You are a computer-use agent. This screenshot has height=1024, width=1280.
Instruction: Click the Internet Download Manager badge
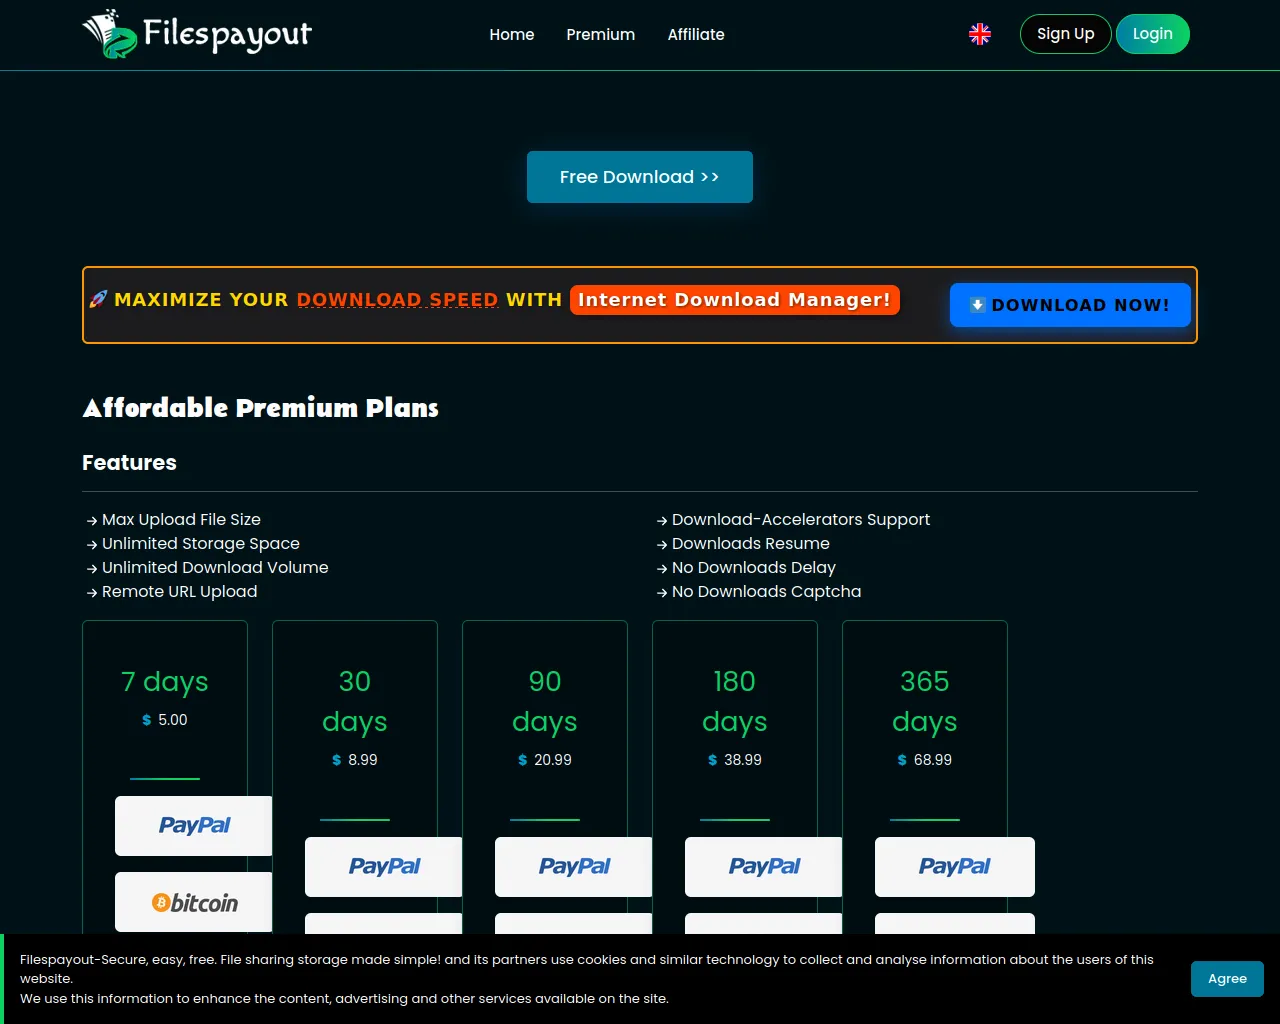pyautogui.click(x=734, y=300)
